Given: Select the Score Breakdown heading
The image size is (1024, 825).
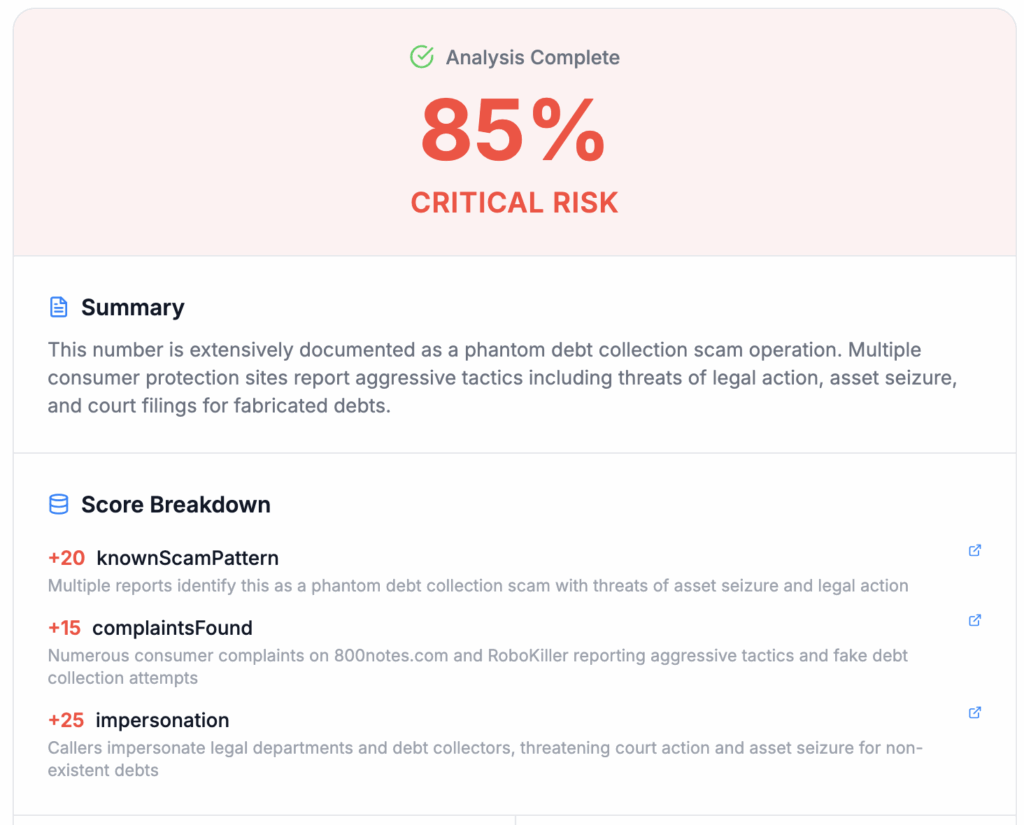Looking at the screenshot, I should coord(175,505).
